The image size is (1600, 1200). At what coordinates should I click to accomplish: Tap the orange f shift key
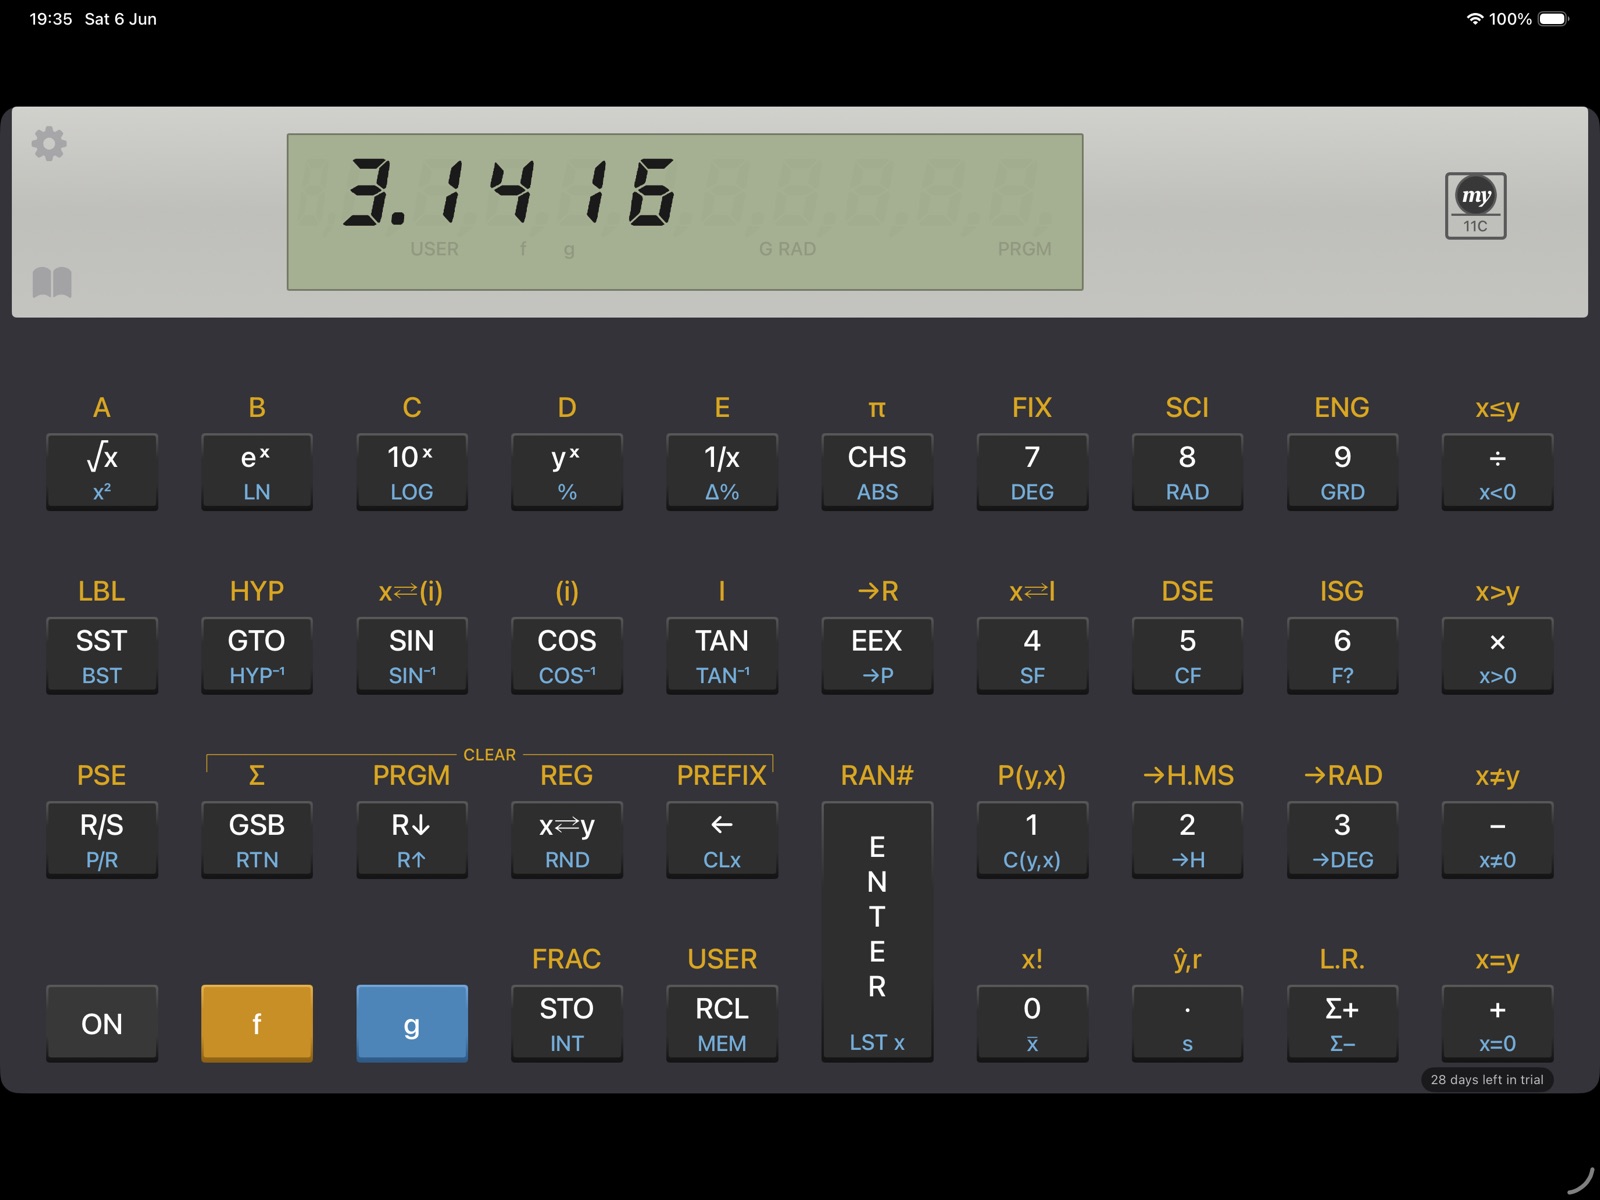point(257,1024)
